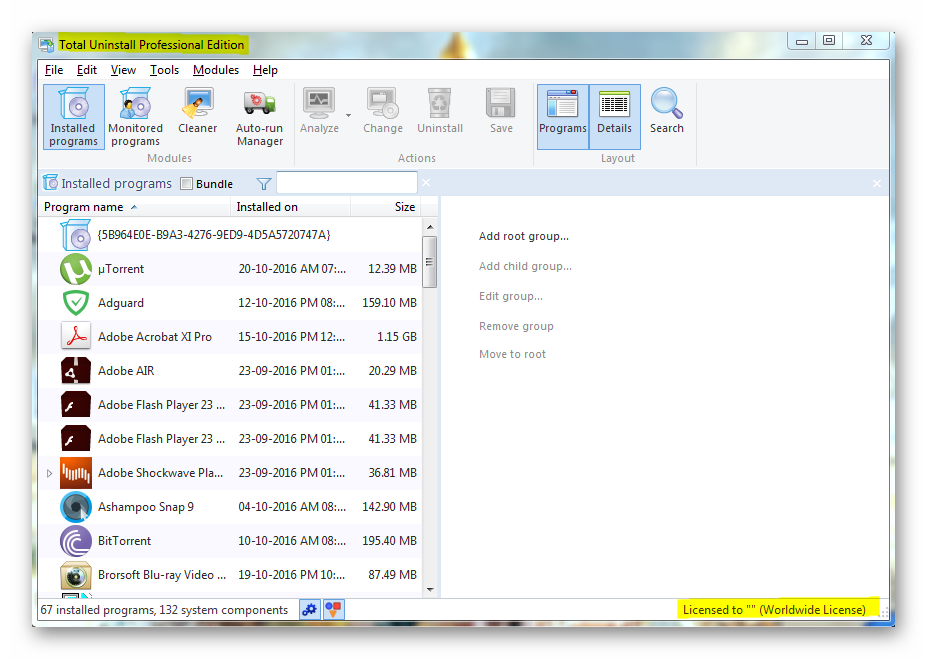Open the Help menu

(265, 70)
